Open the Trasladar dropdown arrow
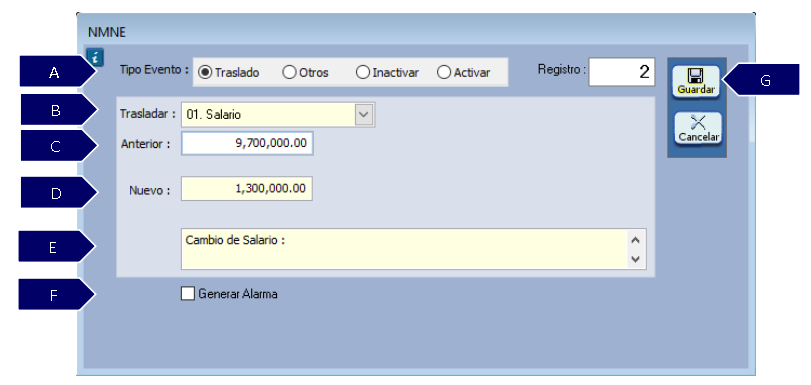 [x=364, y=115]
